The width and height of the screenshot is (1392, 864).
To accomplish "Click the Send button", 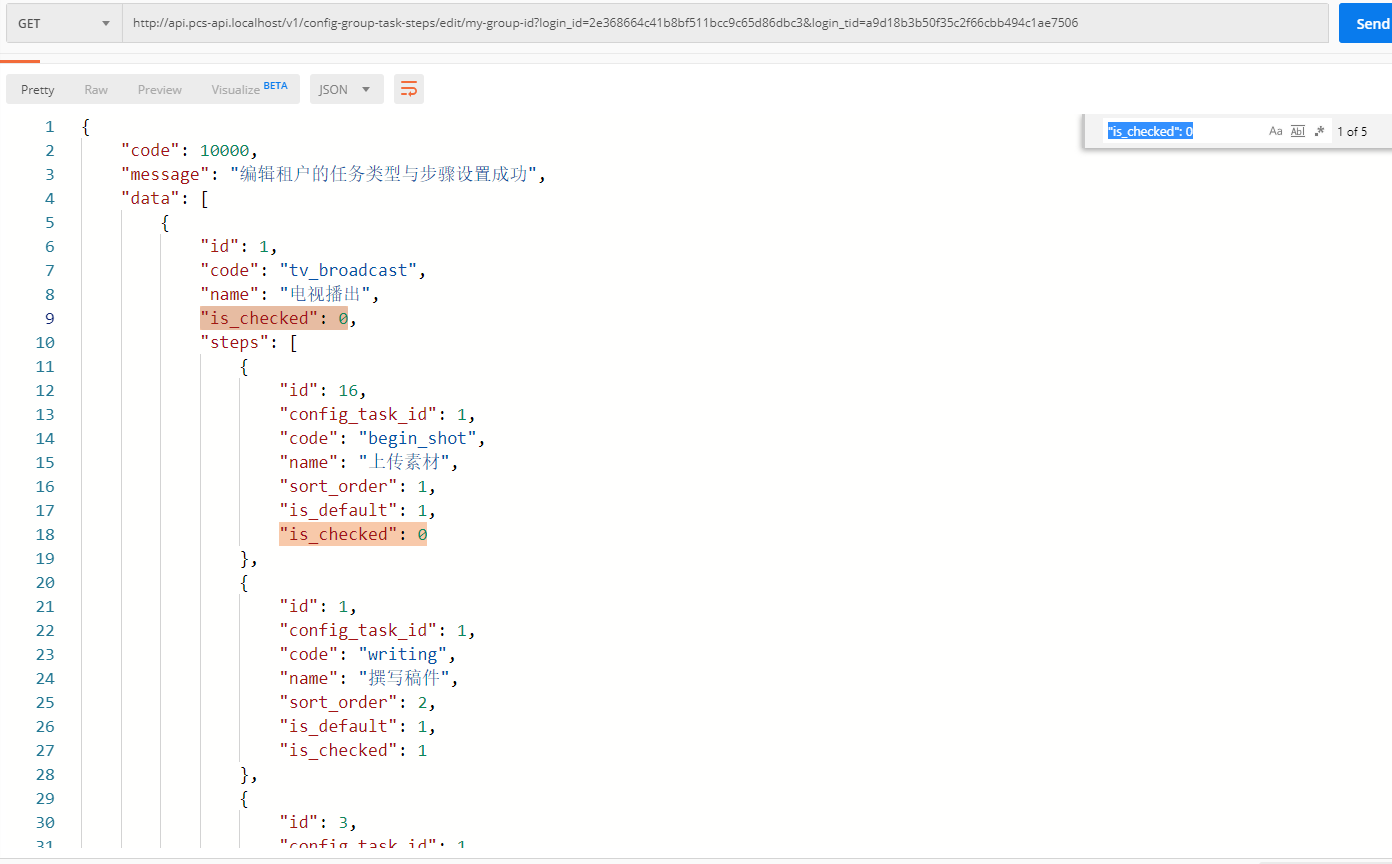I will tap(1366, 23).
